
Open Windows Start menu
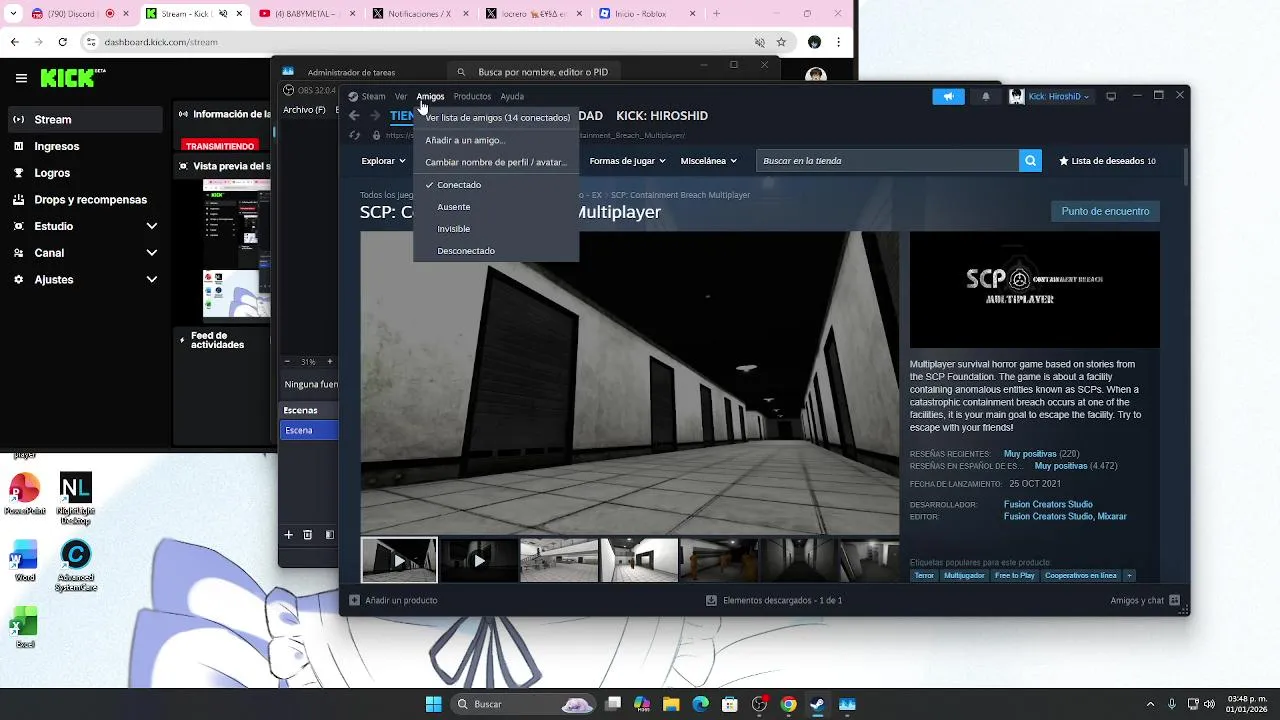[433, 704]
